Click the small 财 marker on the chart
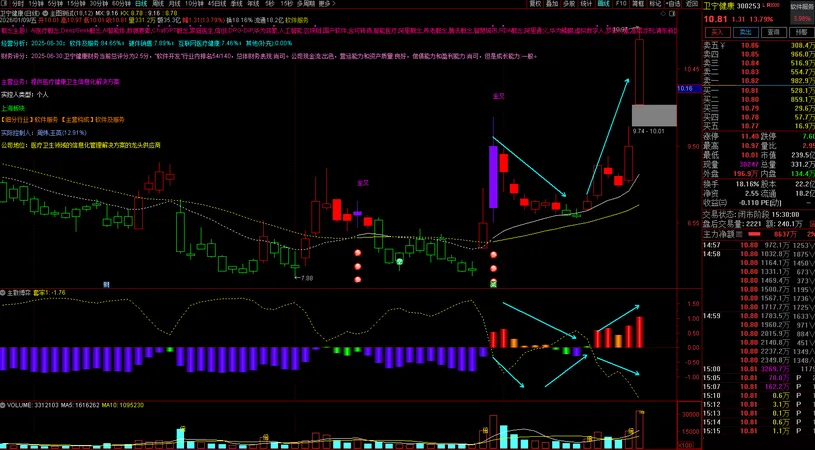 click(x=105, y=284)
